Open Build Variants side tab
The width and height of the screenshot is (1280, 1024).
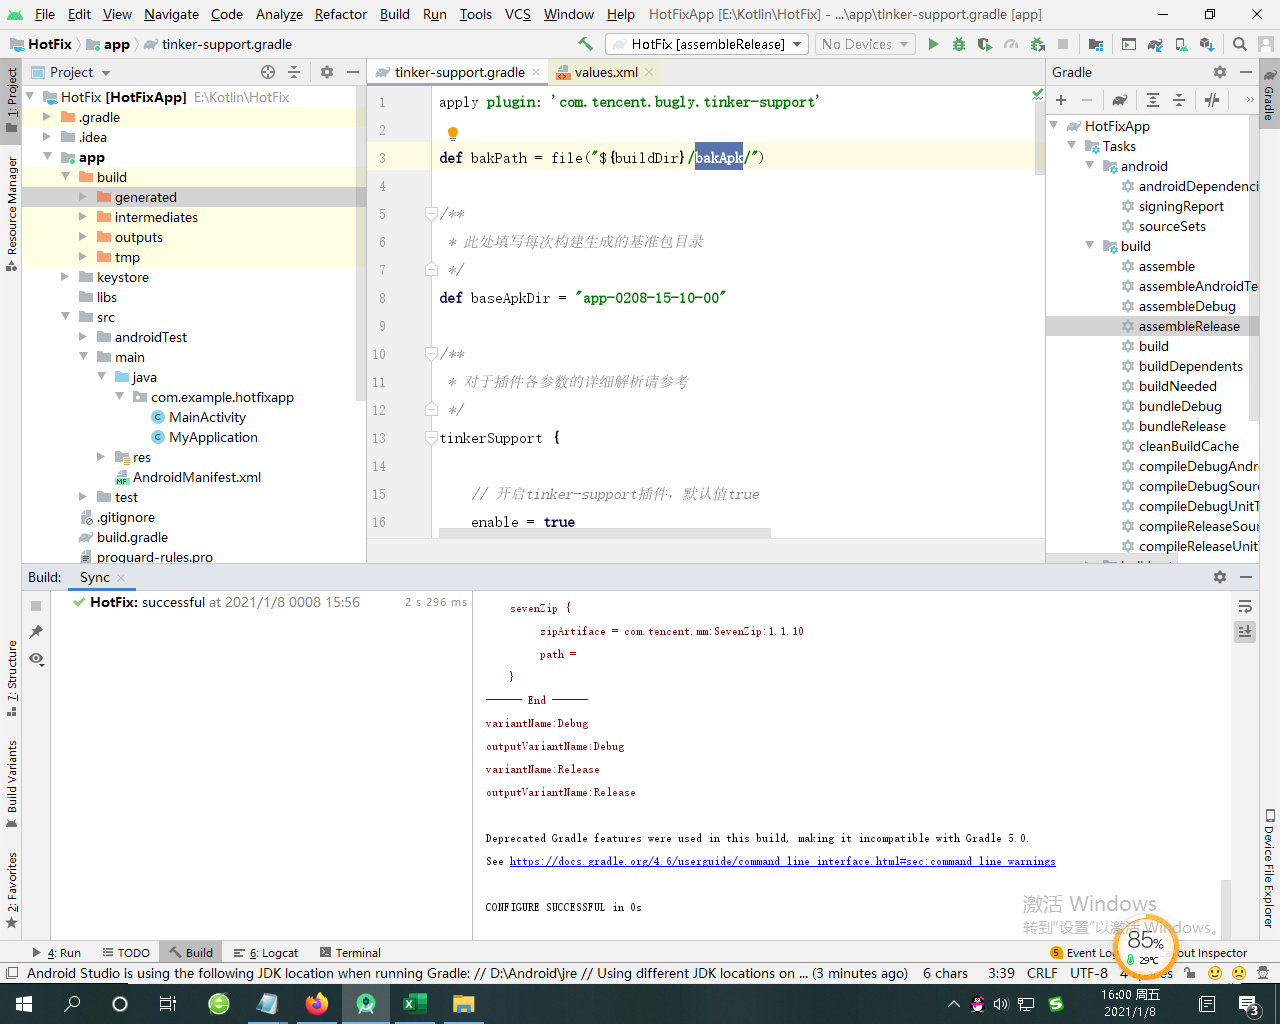12,784
